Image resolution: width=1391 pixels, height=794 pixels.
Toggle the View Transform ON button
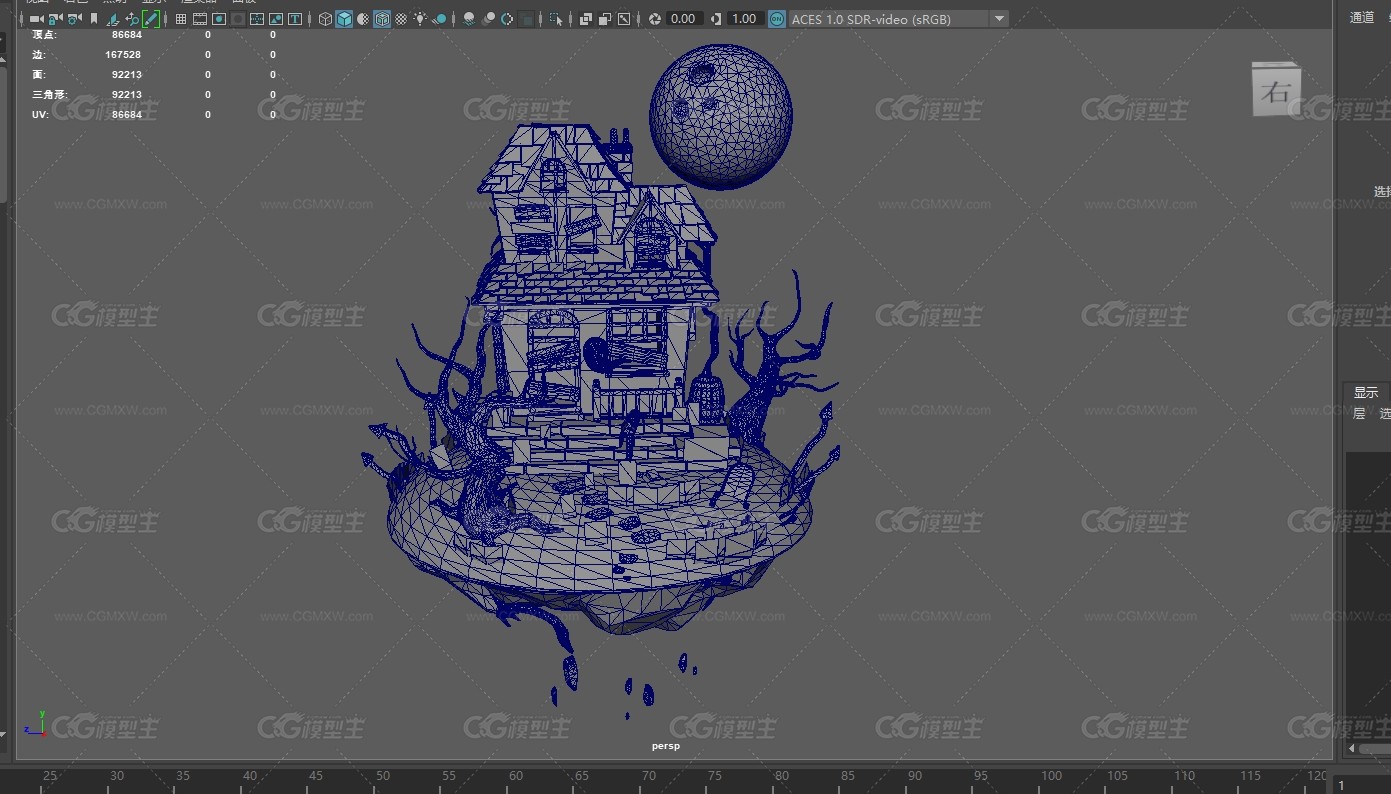pos(777,19)
